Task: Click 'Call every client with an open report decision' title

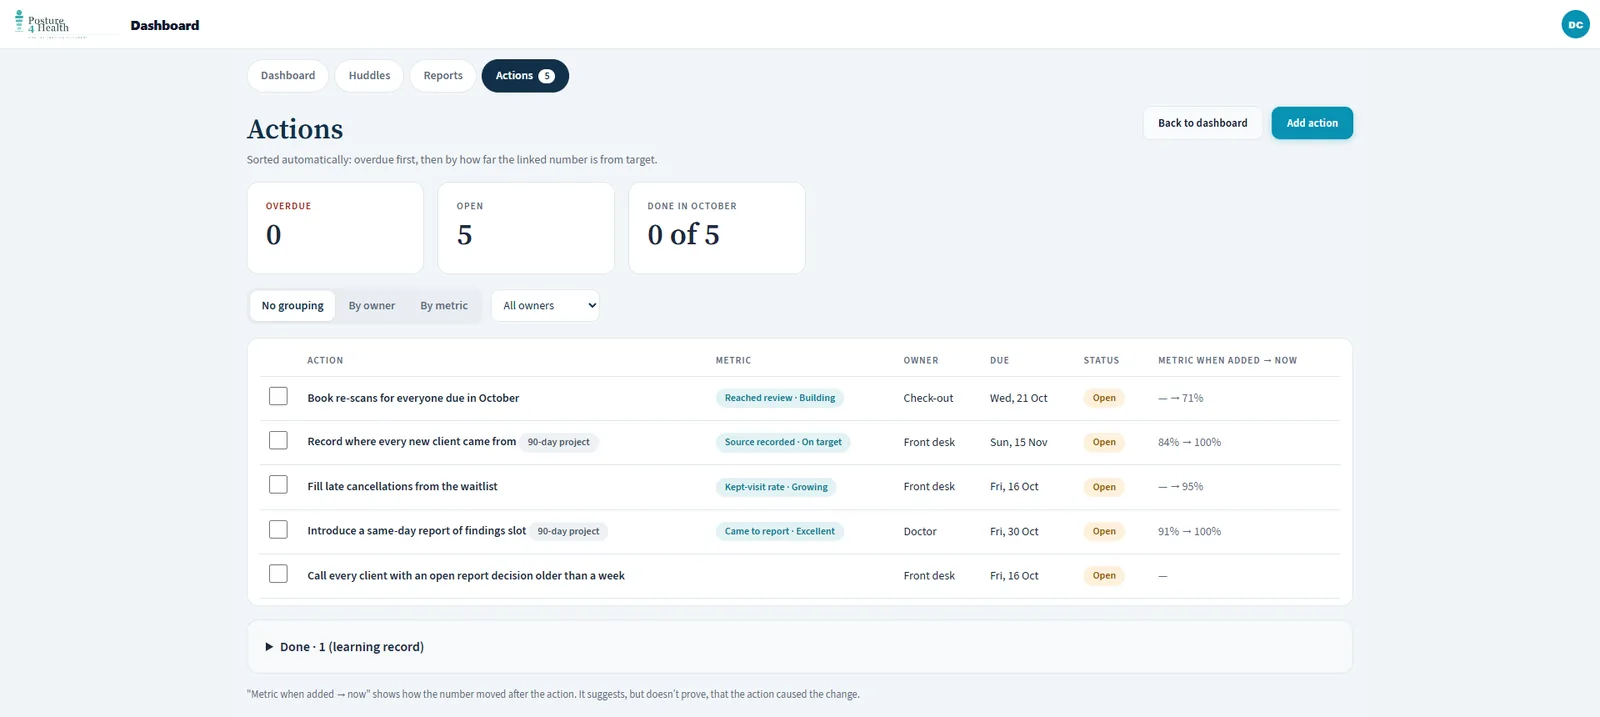Action: click(x=466, y=575)
